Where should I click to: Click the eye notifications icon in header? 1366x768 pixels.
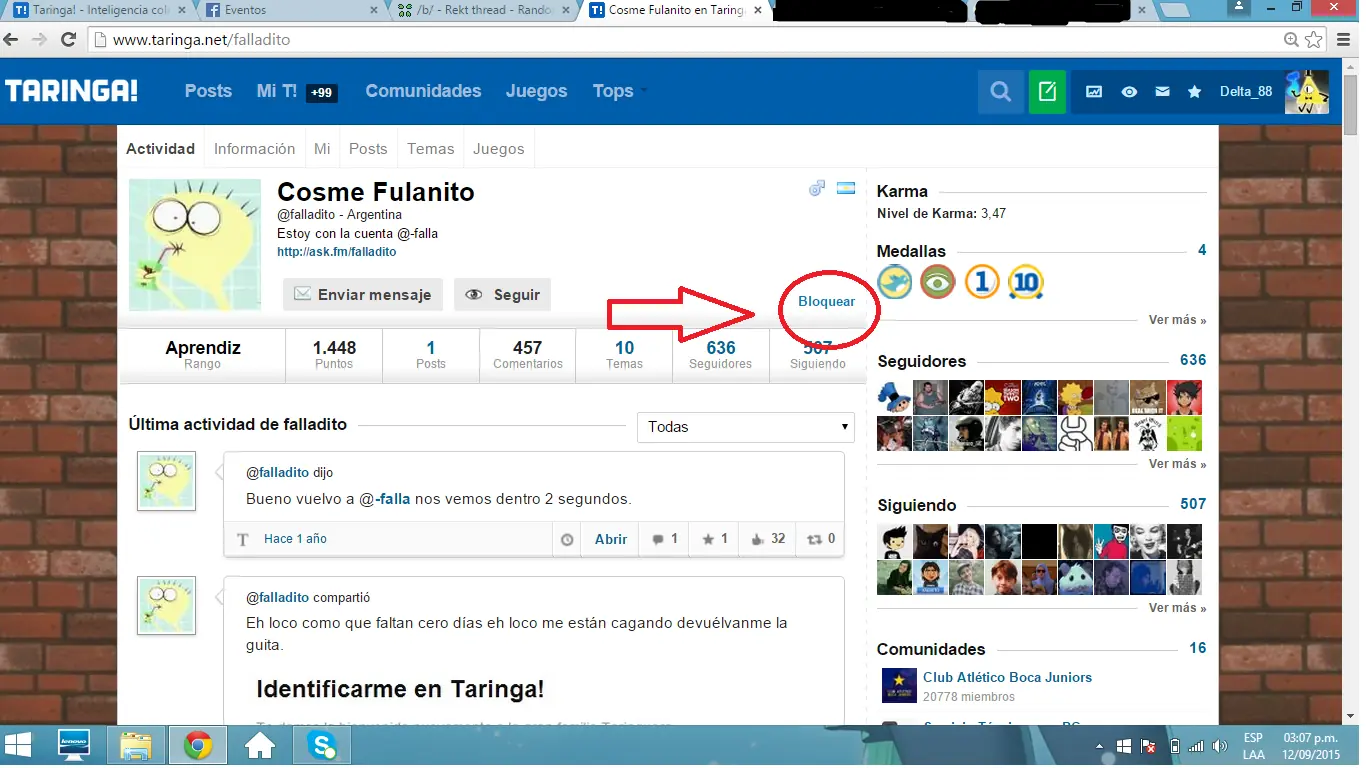pos(1129,92)
